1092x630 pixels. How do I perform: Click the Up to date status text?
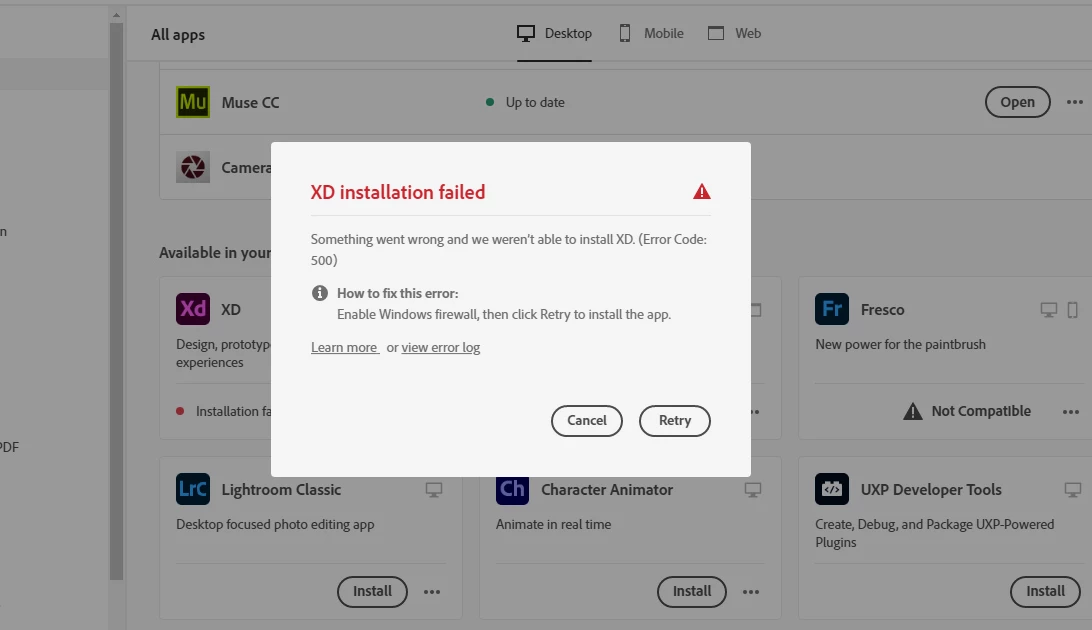coord(535,102)
